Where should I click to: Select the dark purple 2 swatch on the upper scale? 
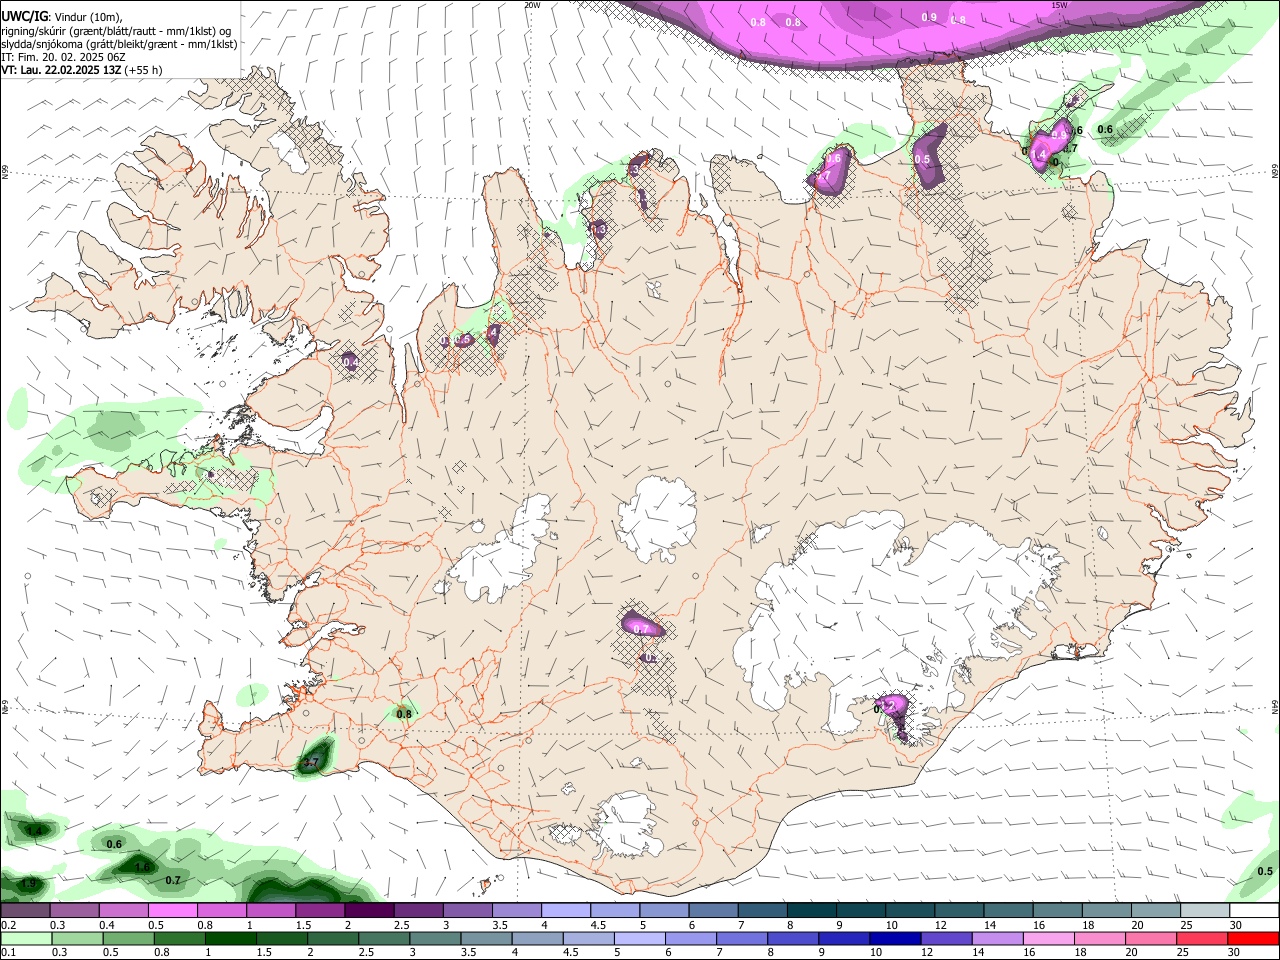click(x=368, y=911)
